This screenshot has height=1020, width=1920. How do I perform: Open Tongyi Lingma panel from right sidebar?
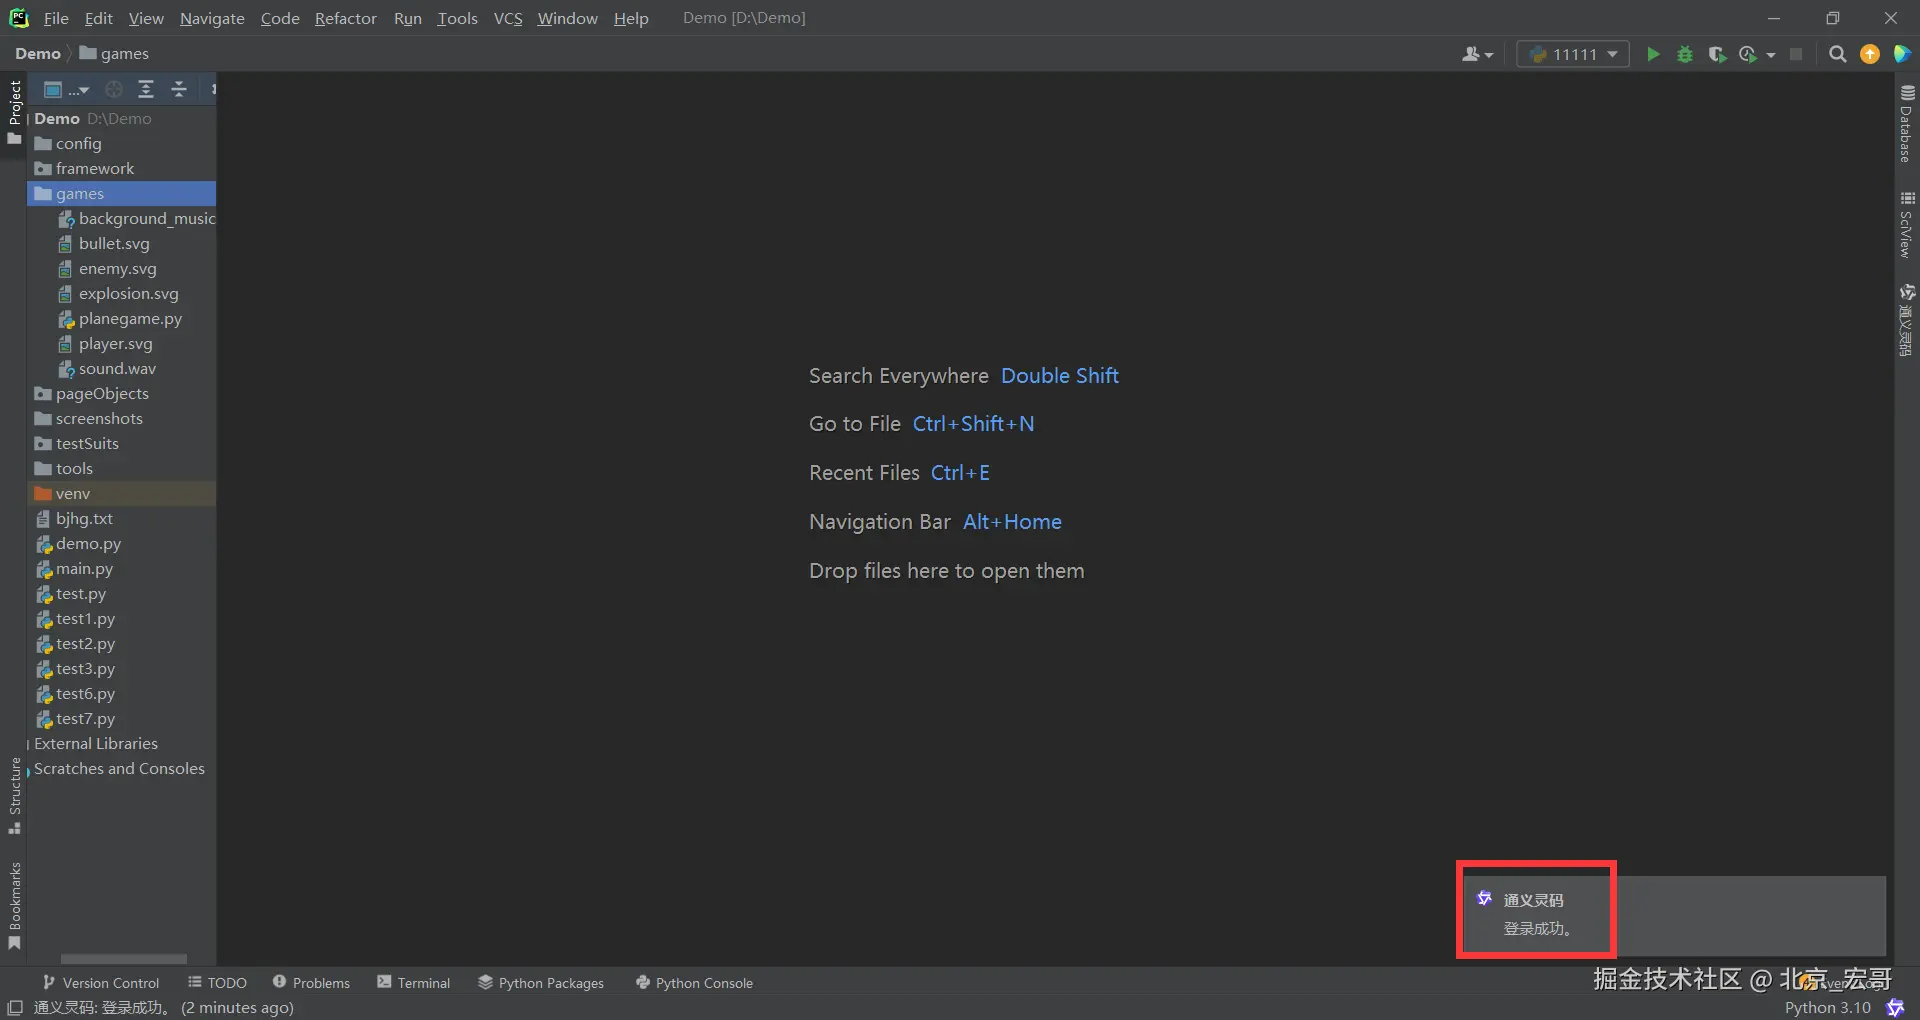tap(1907, 320)
